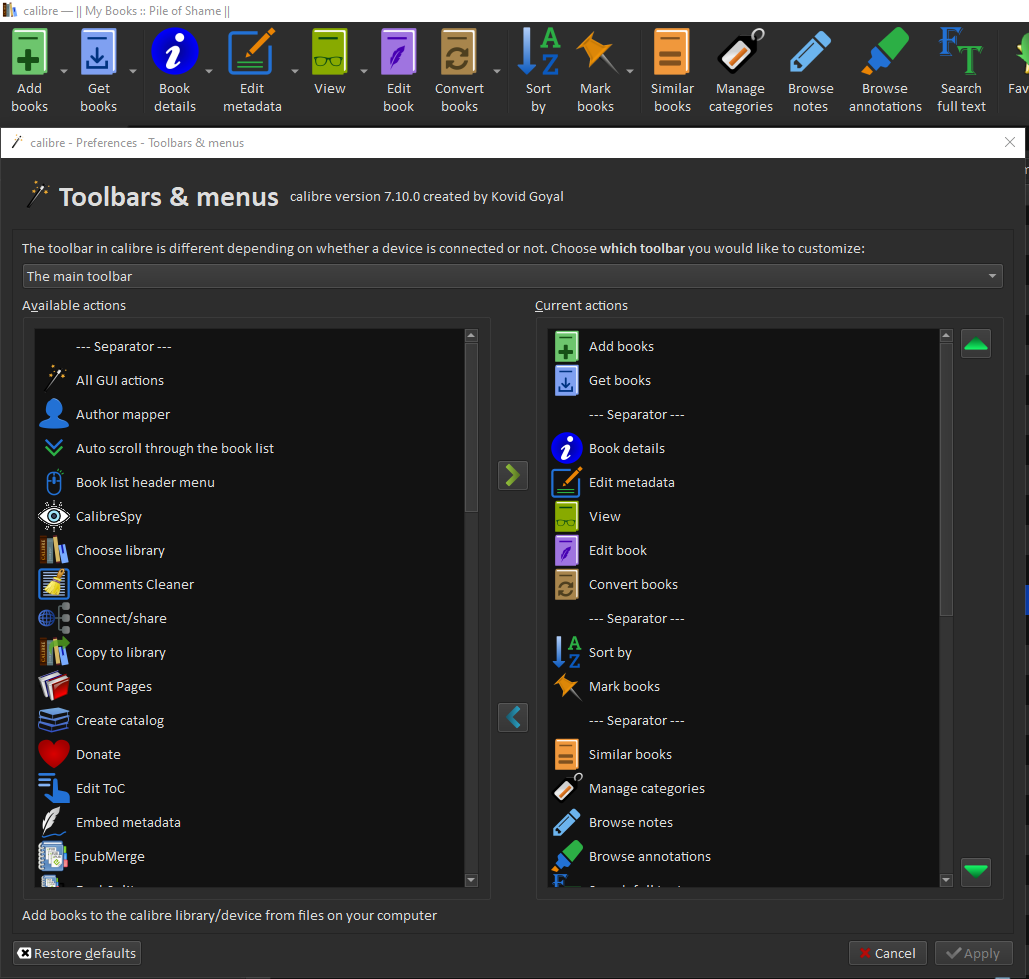1029x979 pixels.
Task: Open Book details from main toolbar
Action: [x=175, y=52]
